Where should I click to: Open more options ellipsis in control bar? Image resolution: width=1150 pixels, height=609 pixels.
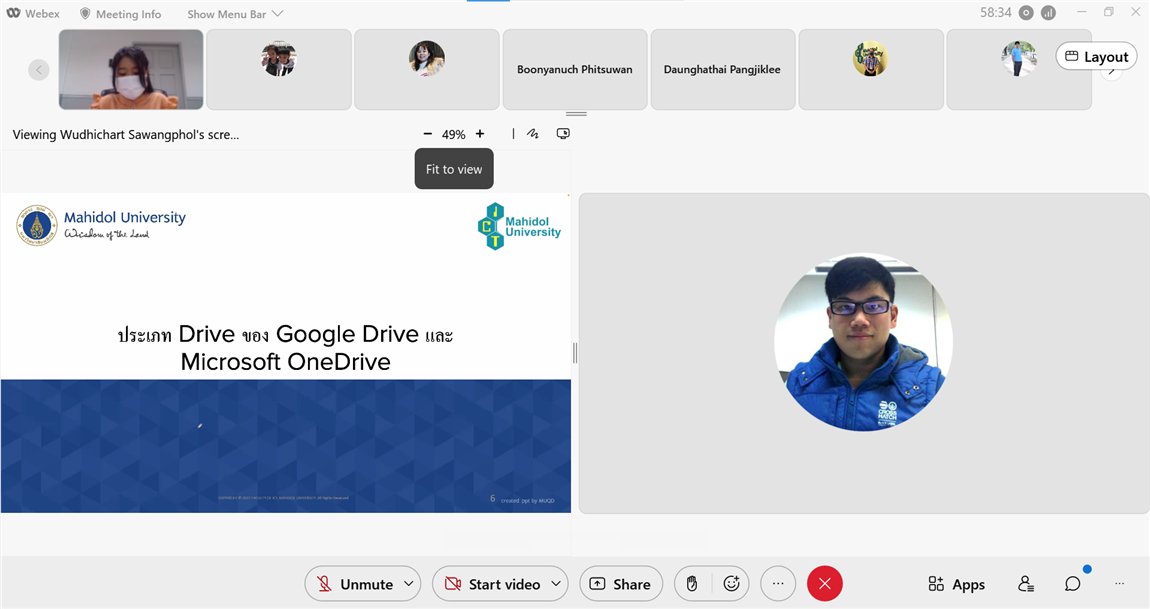point(778,584)
